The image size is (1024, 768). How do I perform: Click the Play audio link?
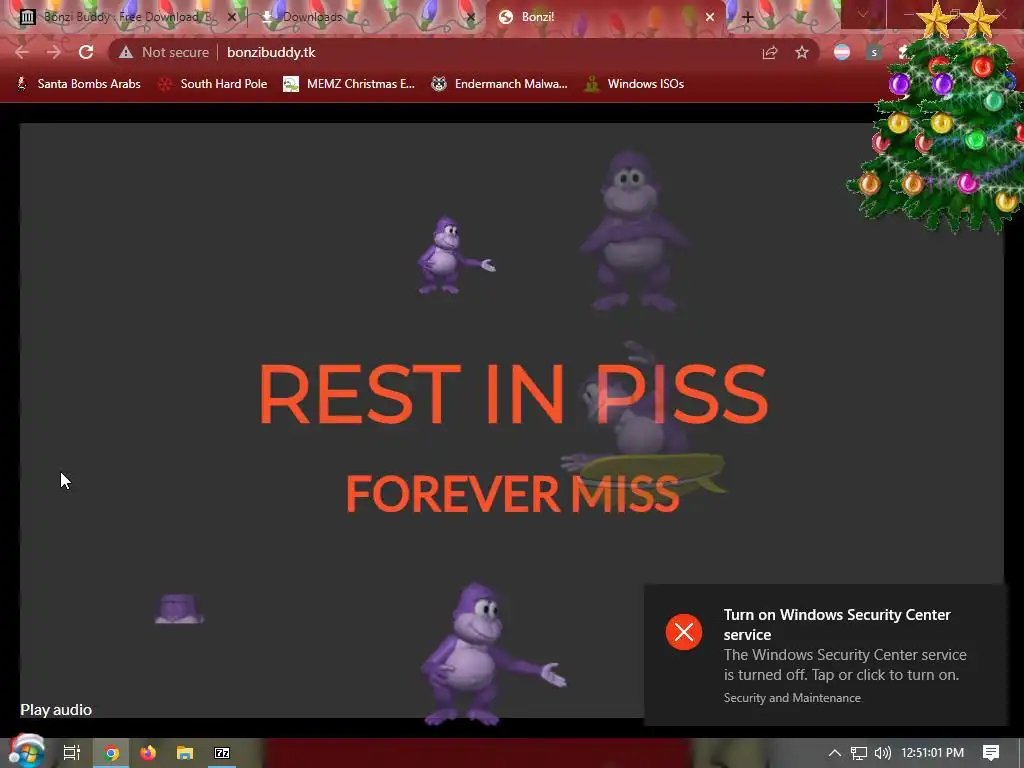[56, 710]
